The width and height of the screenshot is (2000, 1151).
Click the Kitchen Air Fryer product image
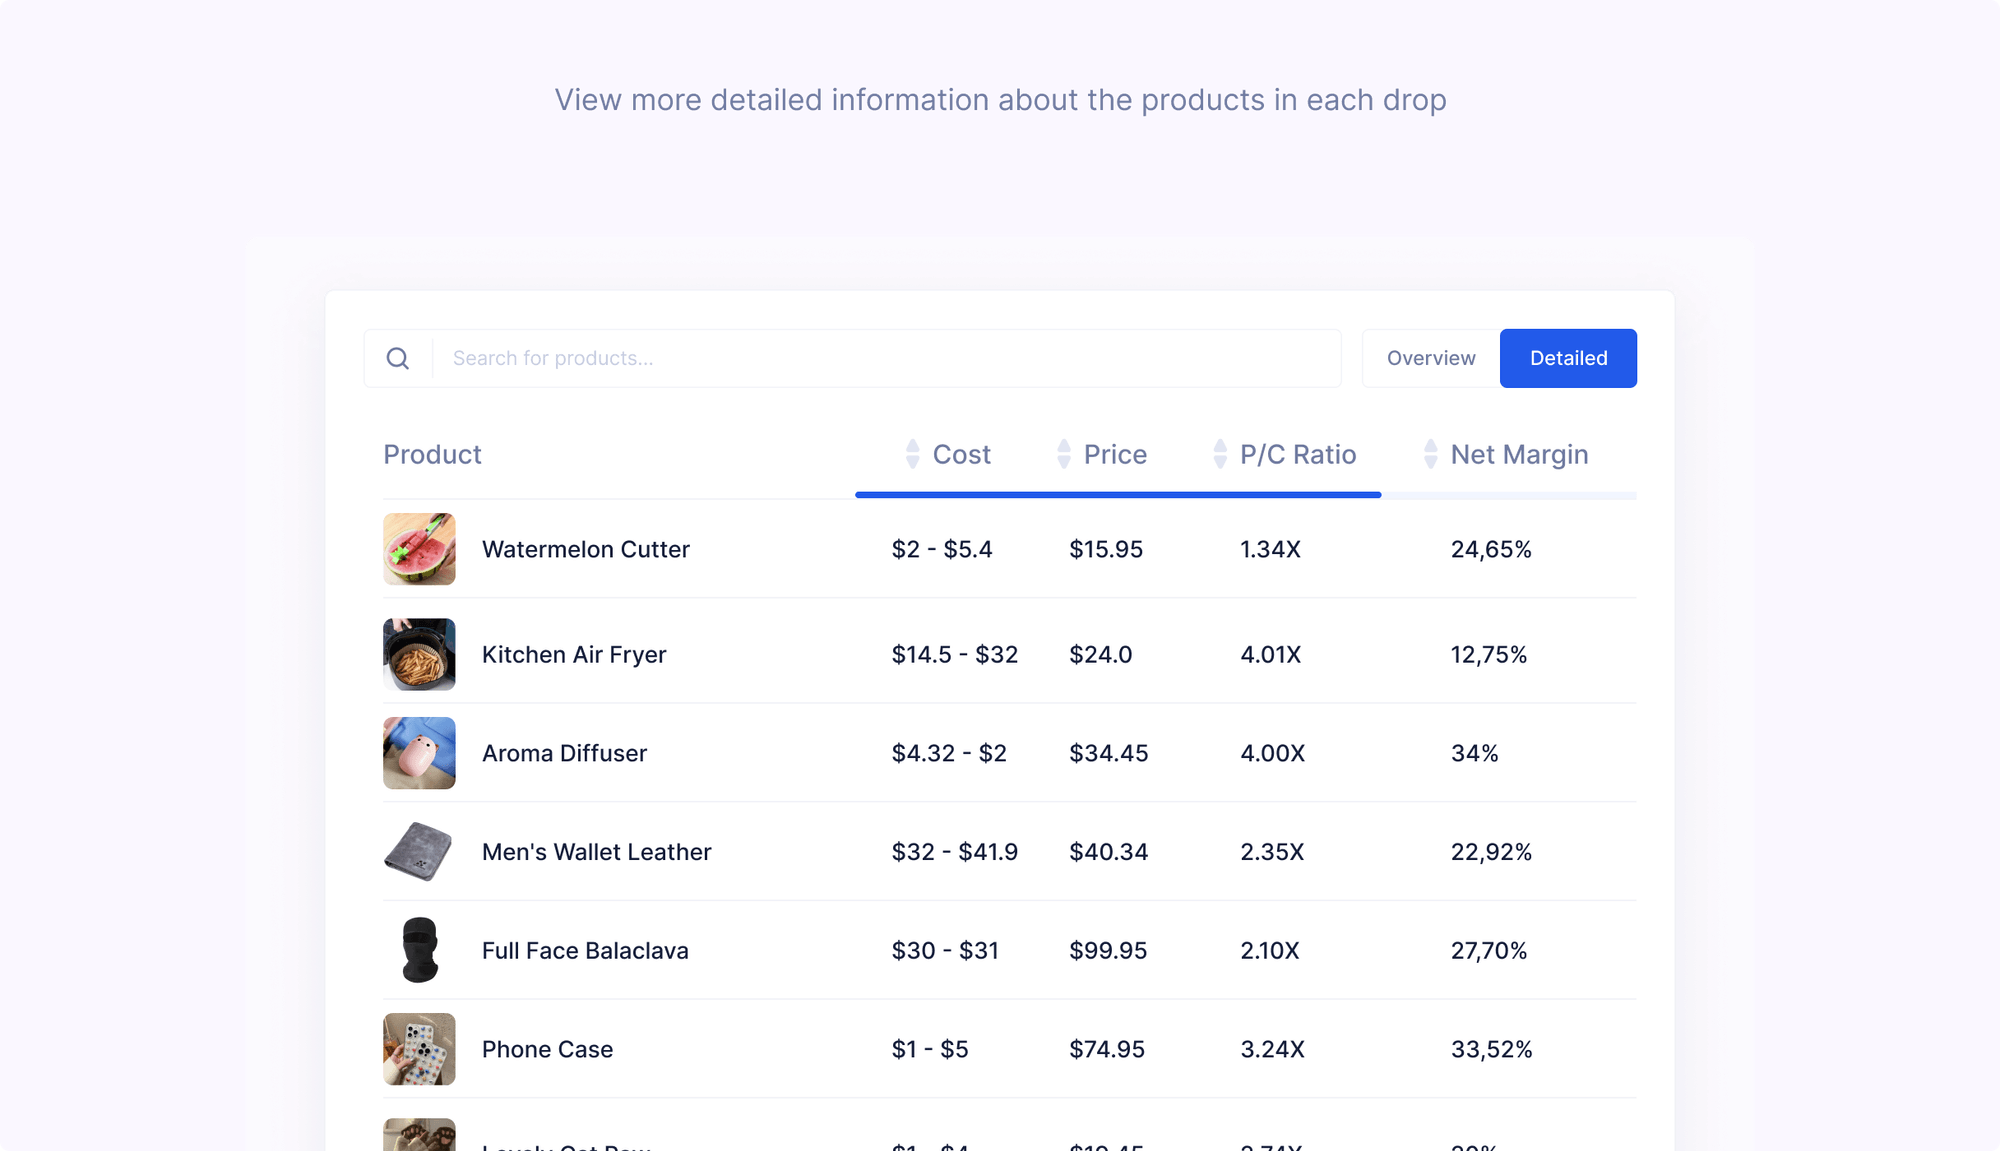pos(419,654)
